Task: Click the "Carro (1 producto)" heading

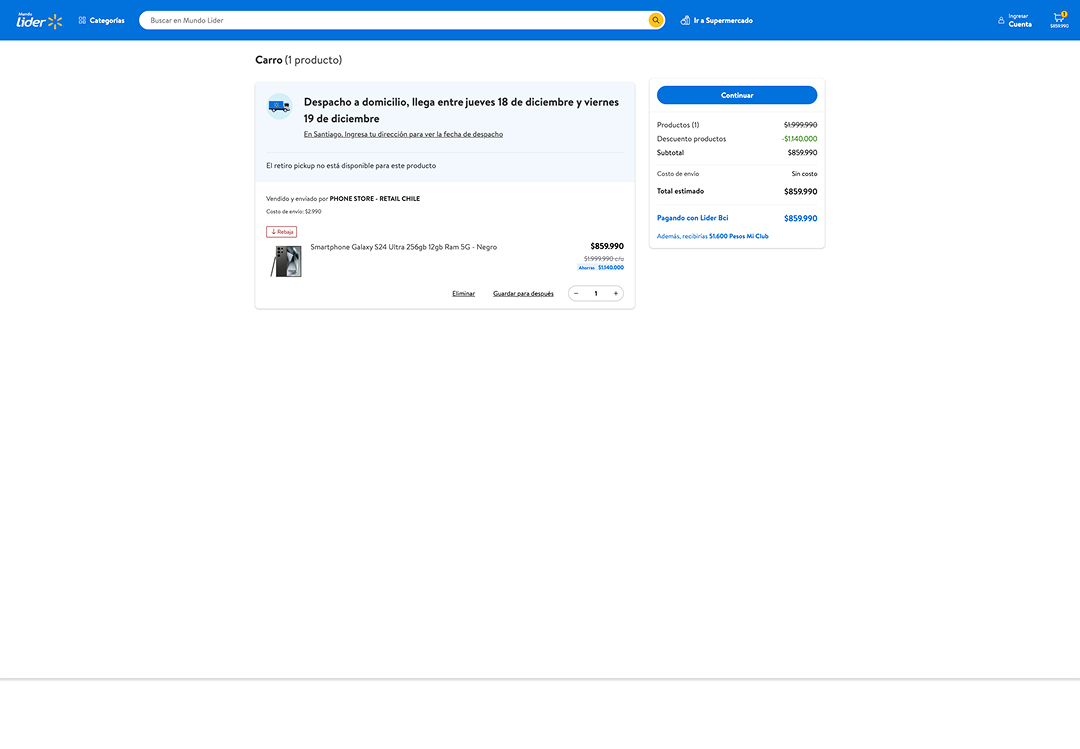Action: click(x=298, y=60)
